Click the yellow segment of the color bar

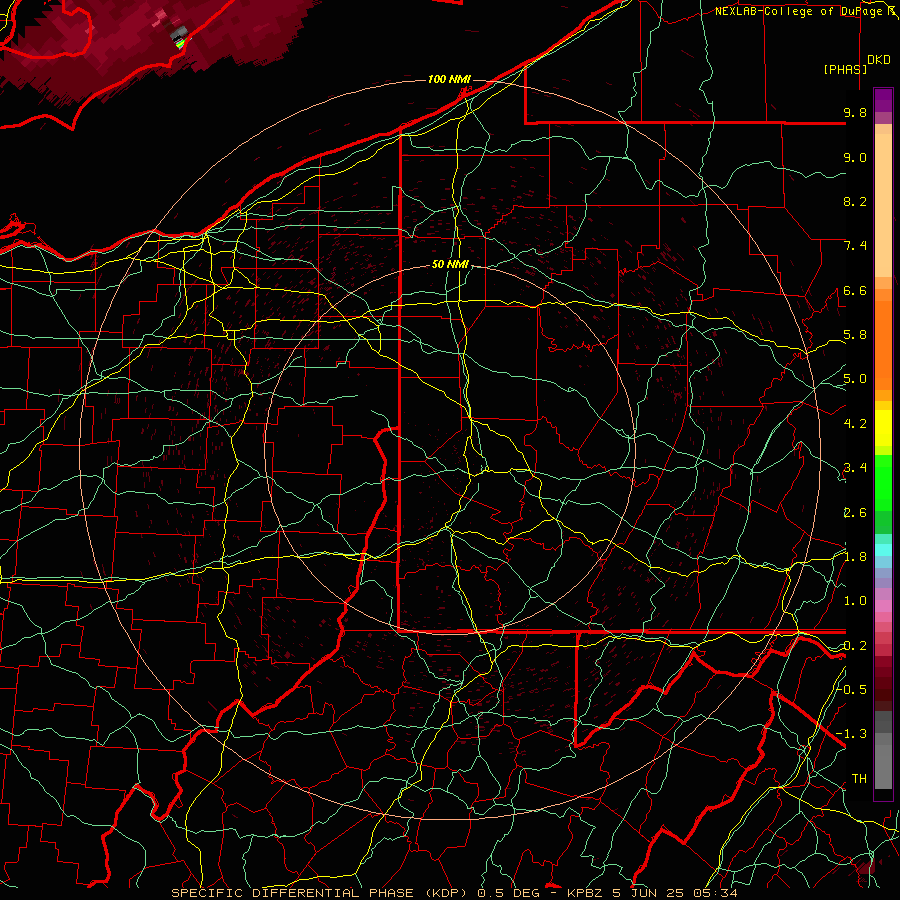point(883,428)
